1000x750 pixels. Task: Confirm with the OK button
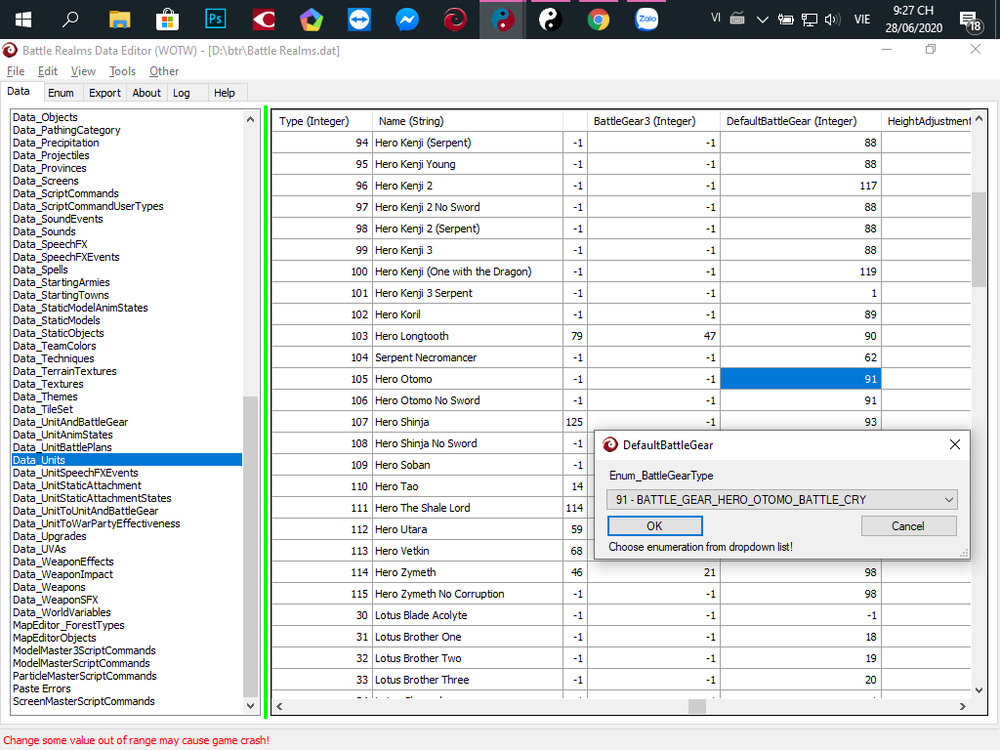point(654,526)
